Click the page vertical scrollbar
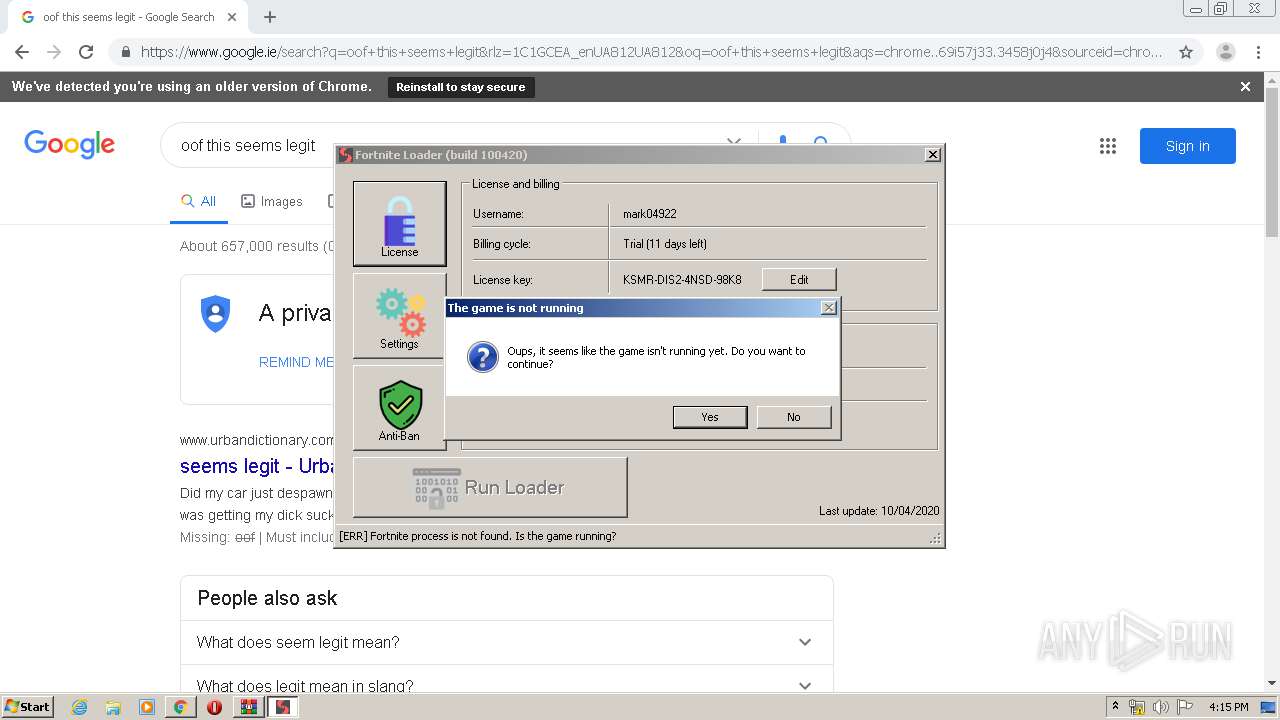Image resolution: width=1280 pixels, height=720 pixels. [1272, 162]
